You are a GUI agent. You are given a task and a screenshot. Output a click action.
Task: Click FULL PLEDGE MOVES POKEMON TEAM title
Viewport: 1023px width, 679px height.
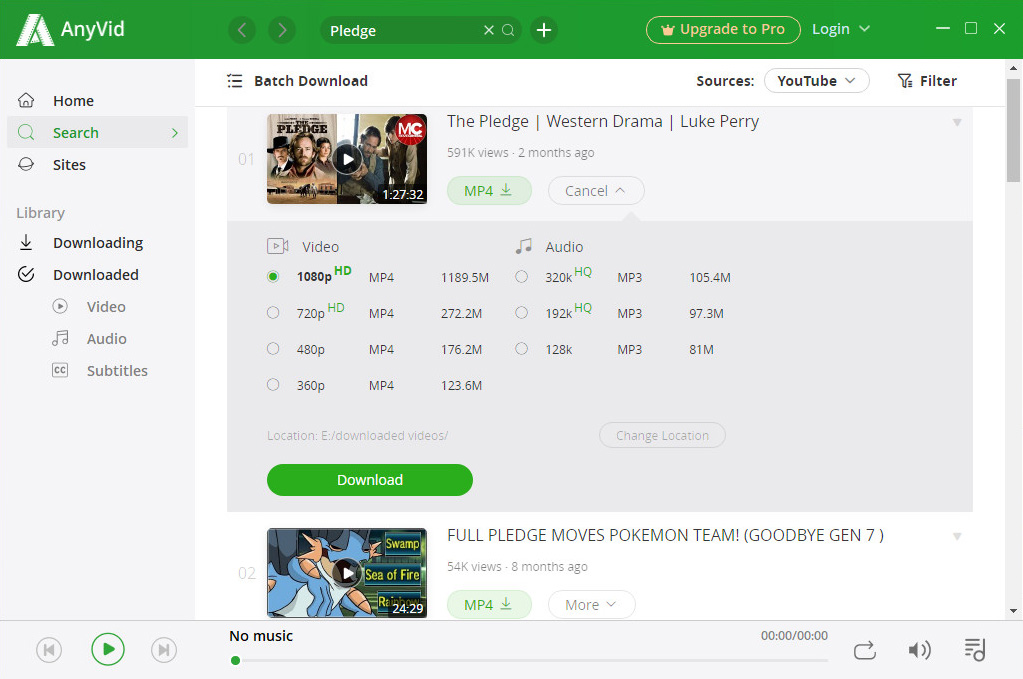point(665,535)
